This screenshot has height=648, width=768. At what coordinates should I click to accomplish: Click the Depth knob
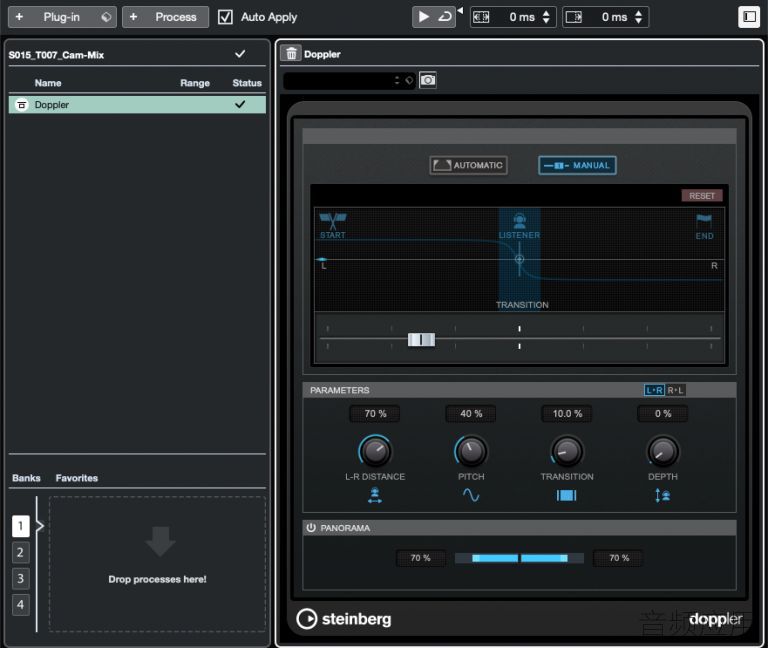pos(663,451)
